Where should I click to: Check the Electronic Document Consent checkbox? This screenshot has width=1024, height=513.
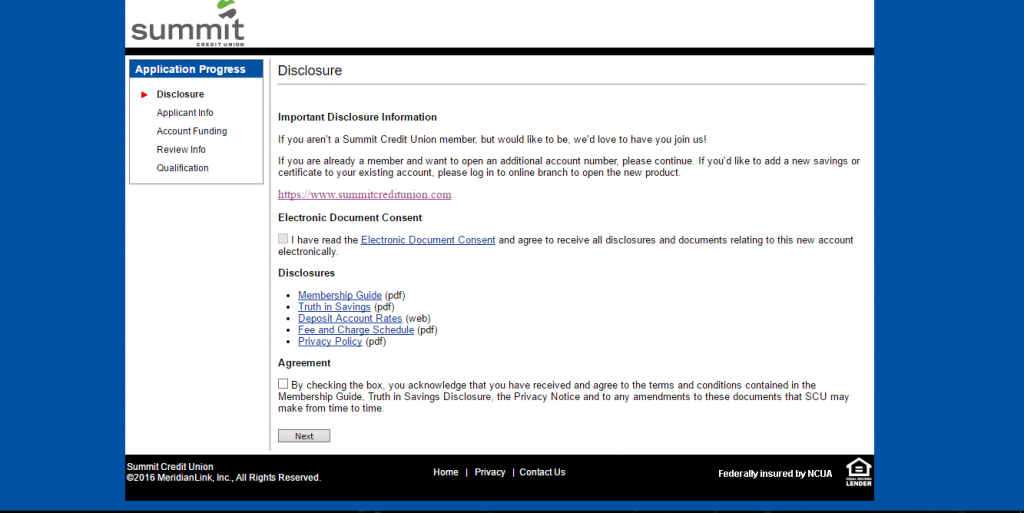pyautogui.click(x=283, y=239)
